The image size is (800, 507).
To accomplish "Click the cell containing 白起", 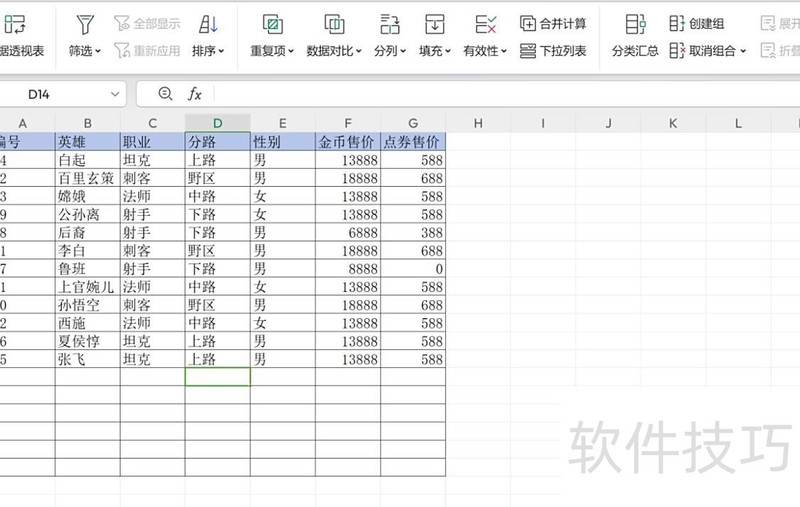I will point(88,160).
